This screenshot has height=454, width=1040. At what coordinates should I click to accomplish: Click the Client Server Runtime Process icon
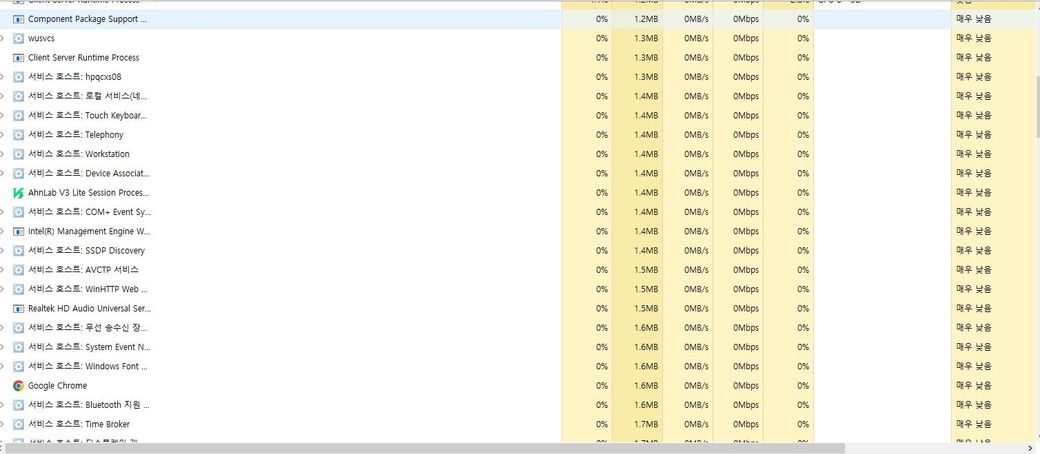tap(18, 58)
